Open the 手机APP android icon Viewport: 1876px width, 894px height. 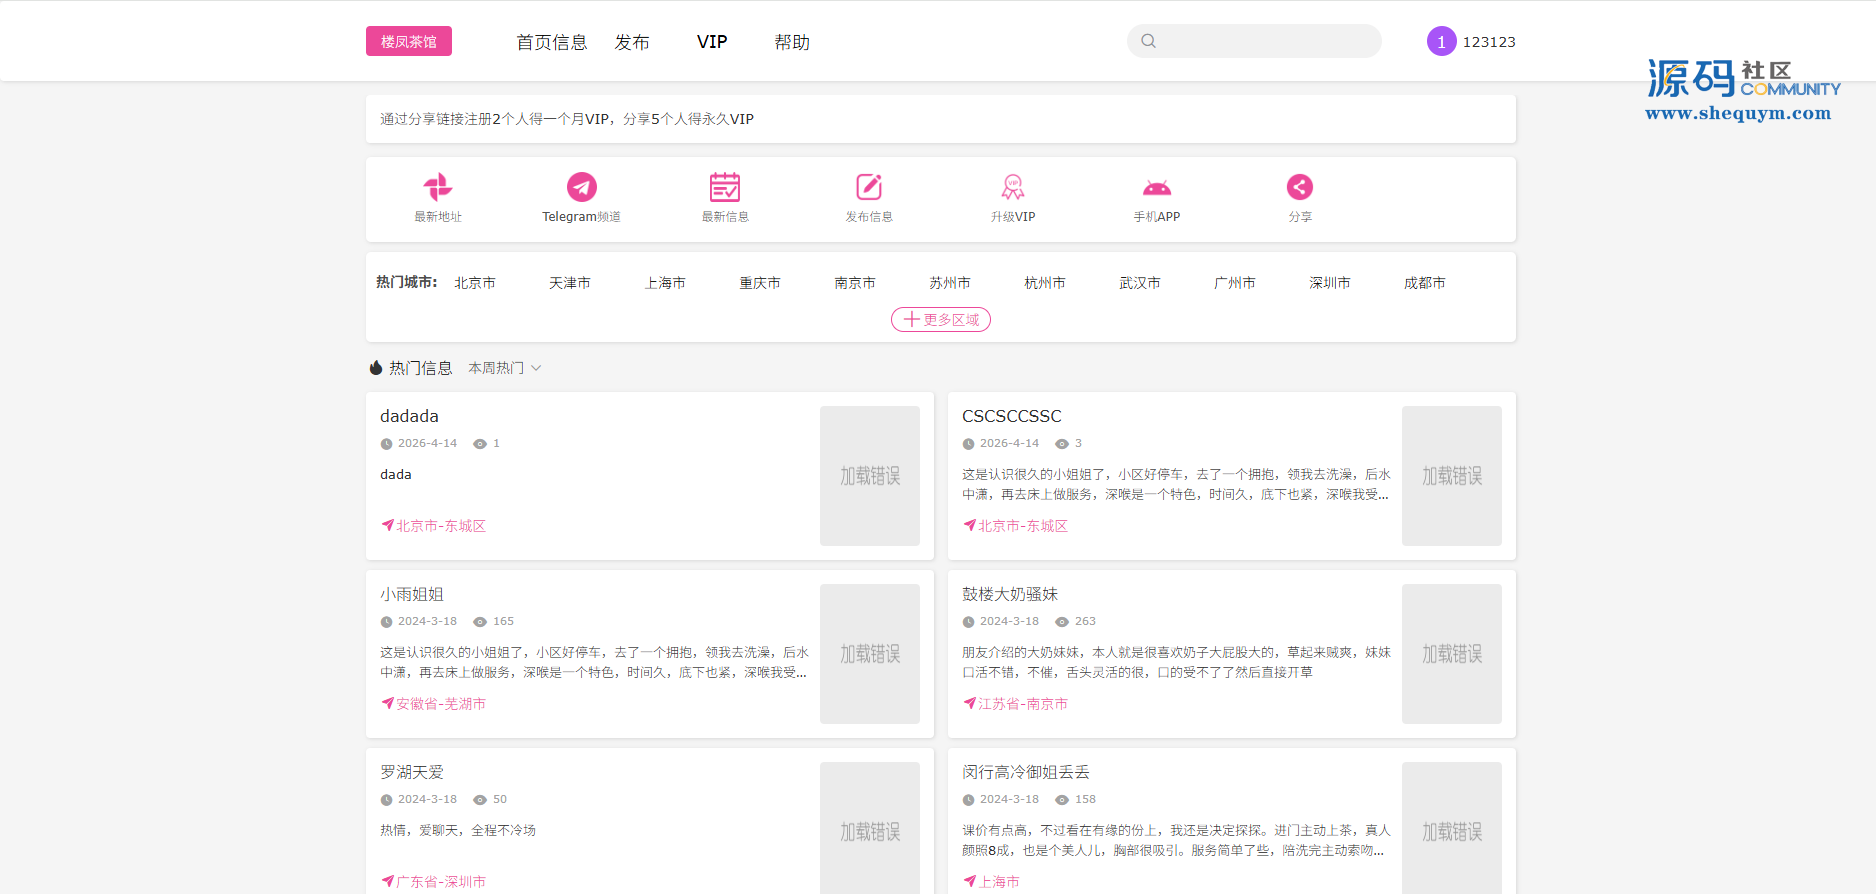click(1157, 187)
